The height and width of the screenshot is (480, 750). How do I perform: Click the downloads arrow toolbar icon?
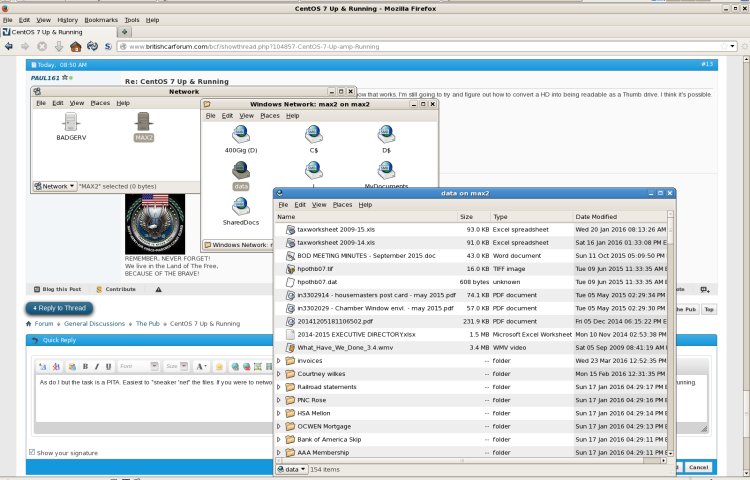click(59, 46)
